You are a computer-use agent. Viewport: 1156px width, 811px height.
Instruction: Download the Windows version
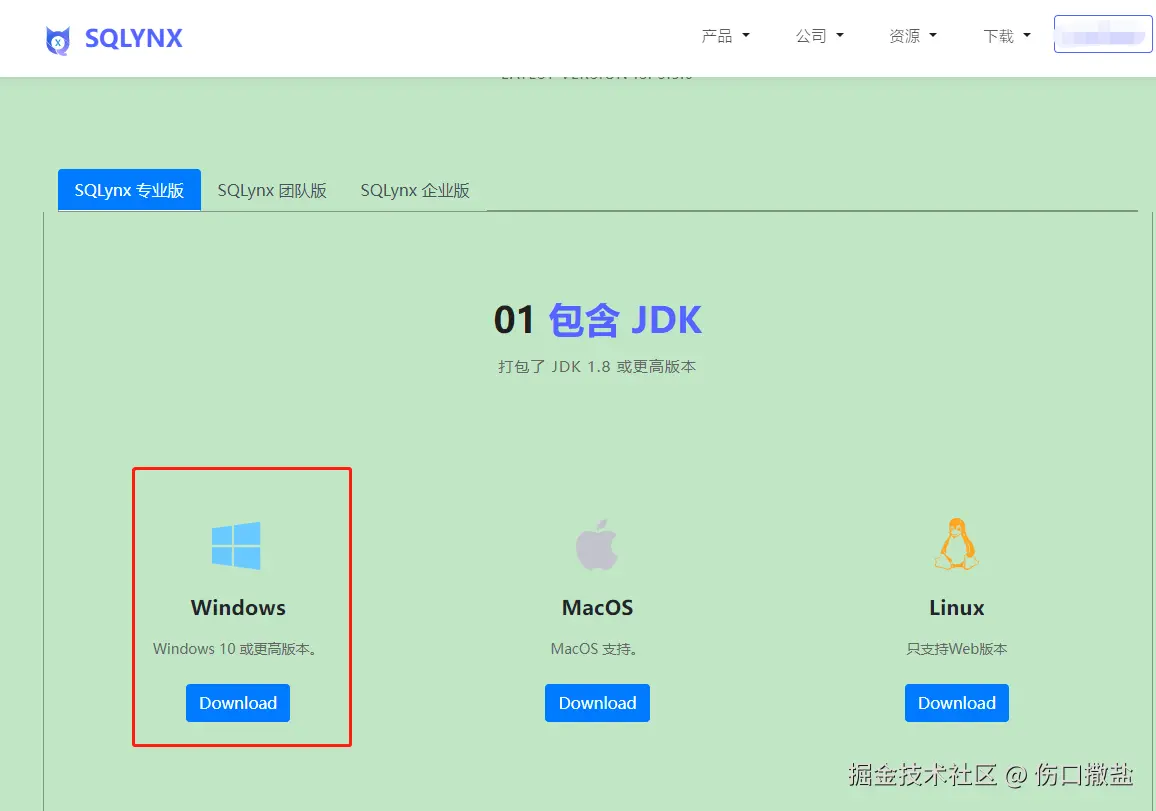click(x=237, y=703)
